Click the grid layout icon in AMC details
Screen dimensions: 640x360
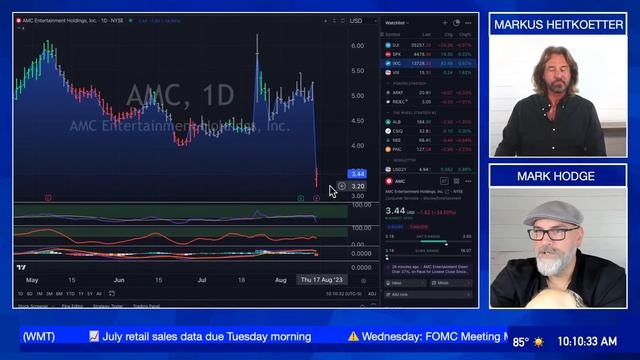[456, 181]
